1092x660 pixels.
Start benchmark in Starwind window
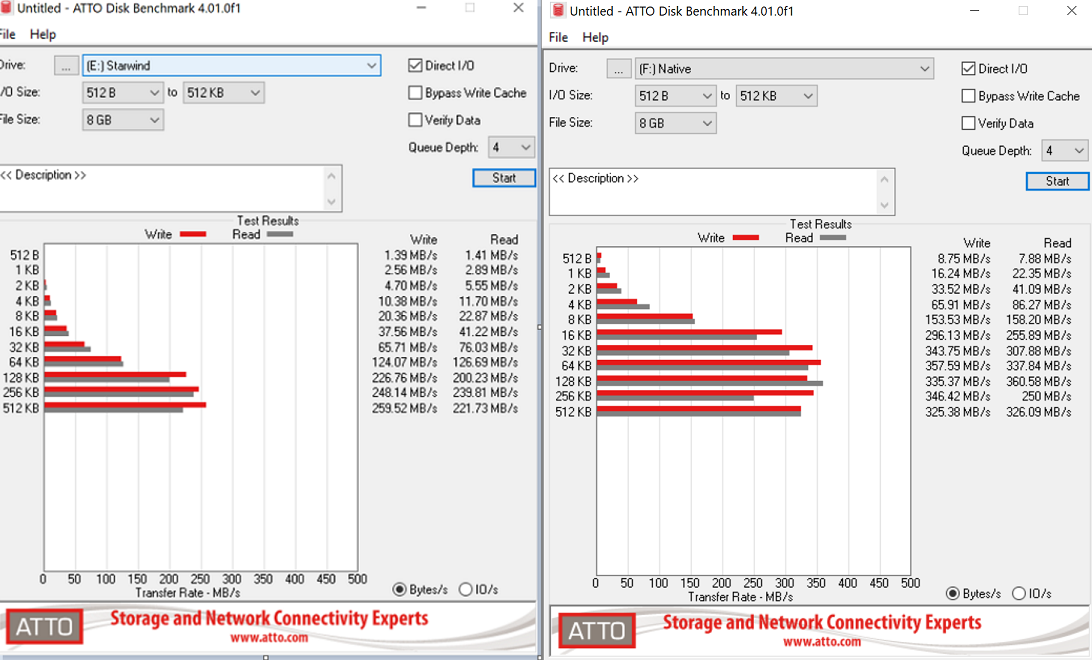pos(504,178)
